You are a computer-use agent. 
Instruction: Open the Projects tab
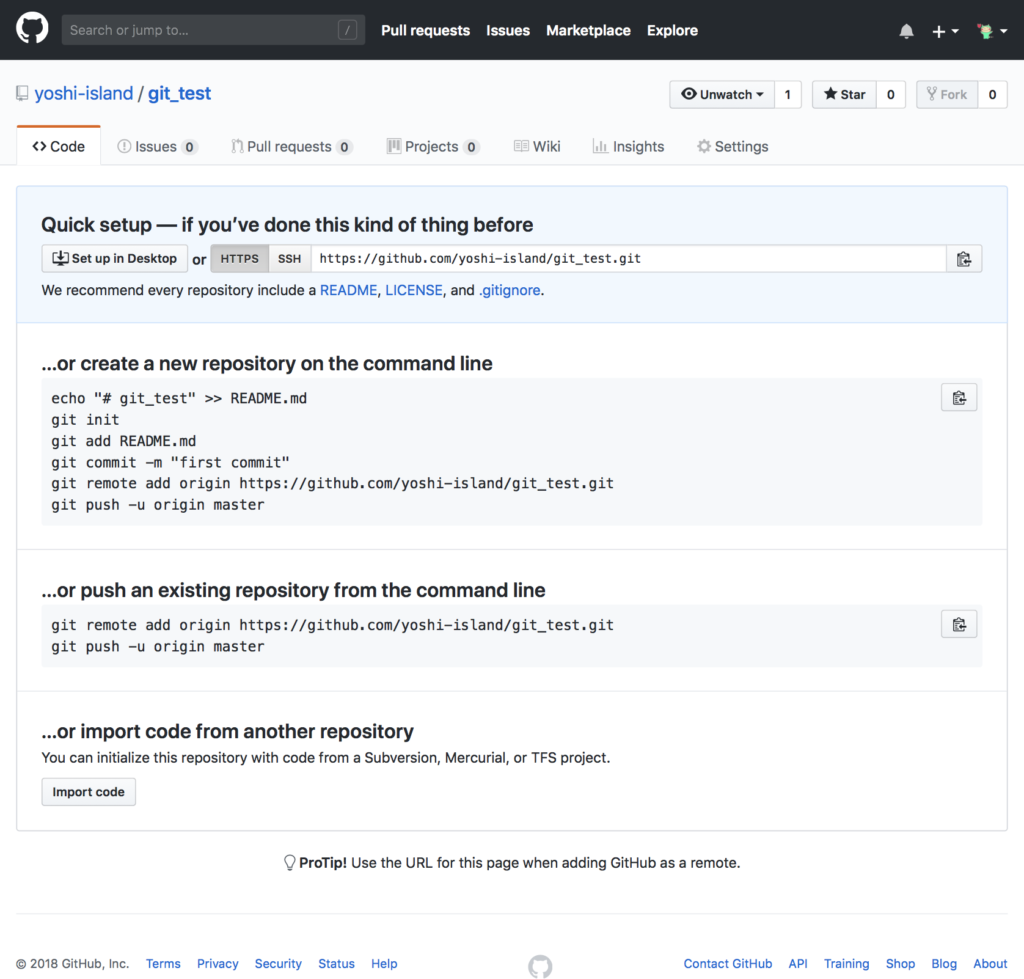click(x=433, y=146)
